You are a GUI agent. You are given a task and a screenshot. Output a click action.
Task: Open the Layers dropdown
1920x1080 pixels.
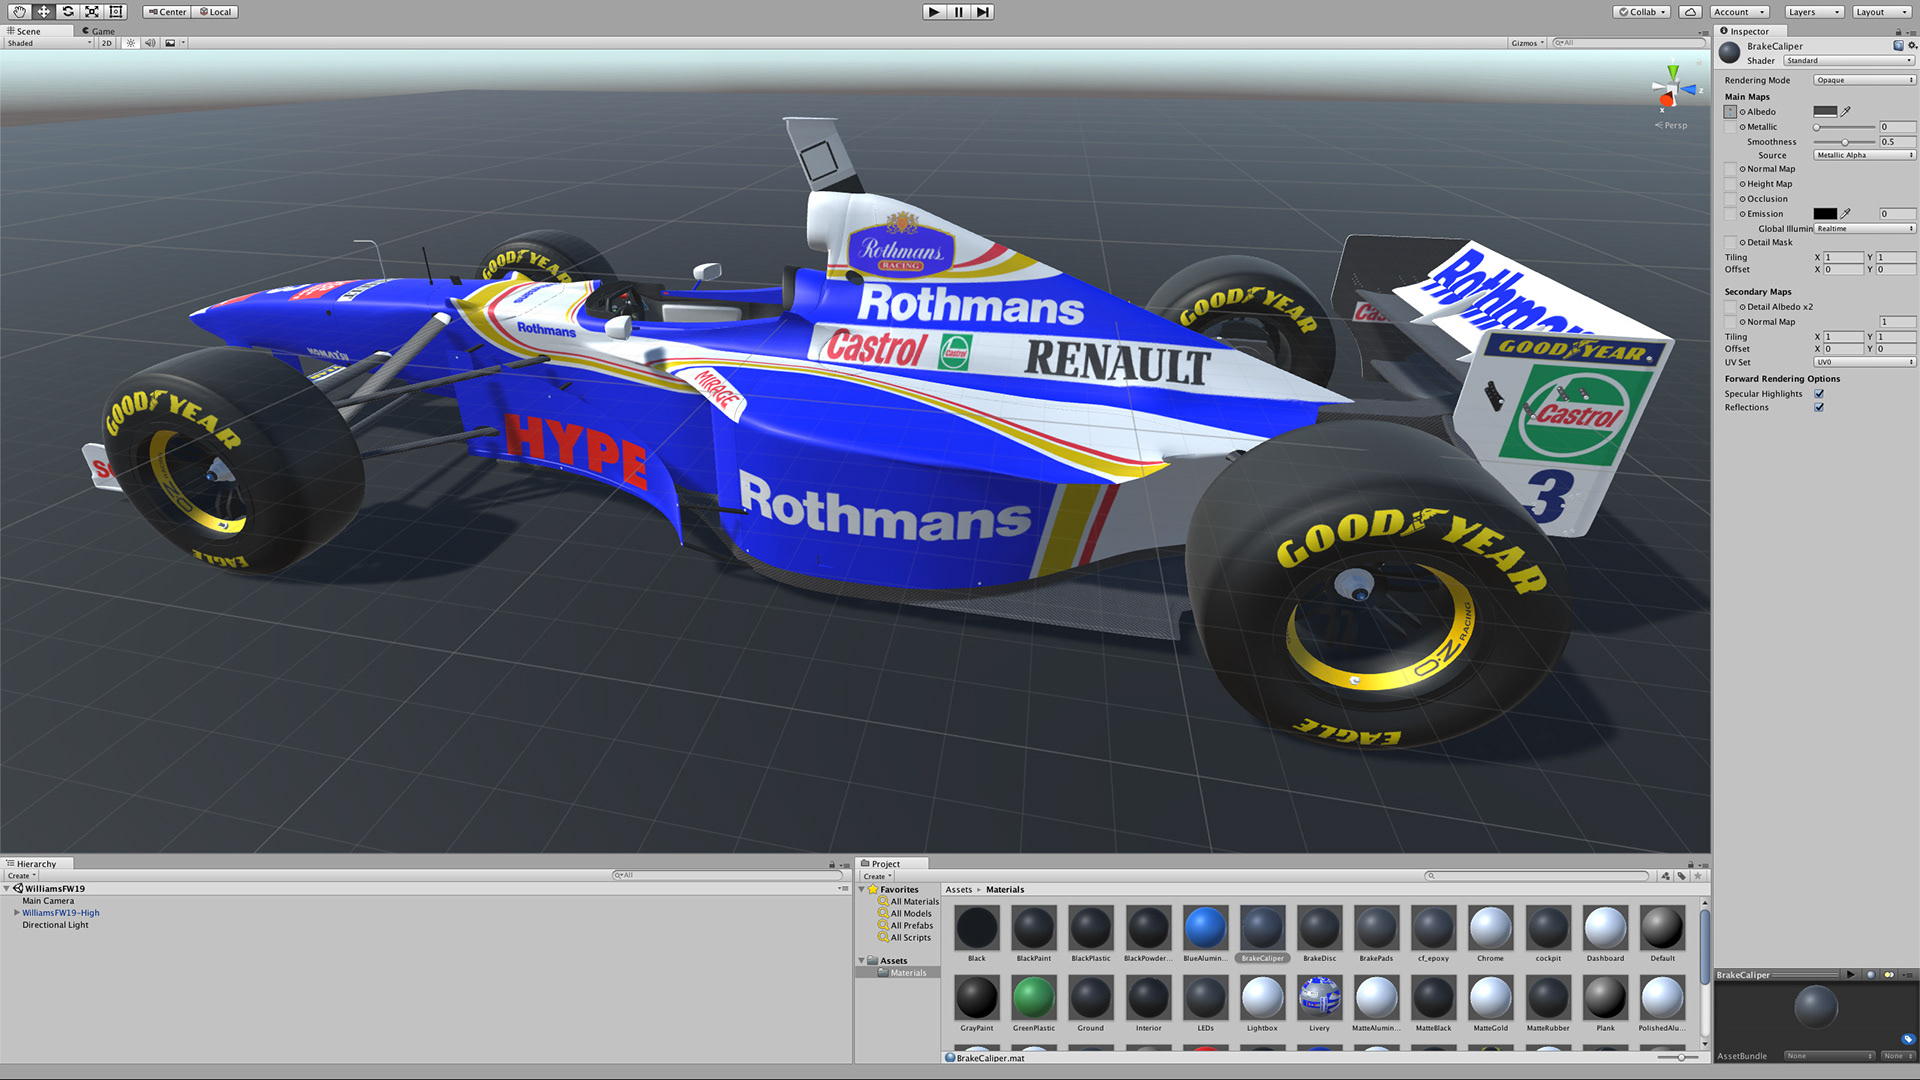pyautogui.click(x=1814, y=12)
